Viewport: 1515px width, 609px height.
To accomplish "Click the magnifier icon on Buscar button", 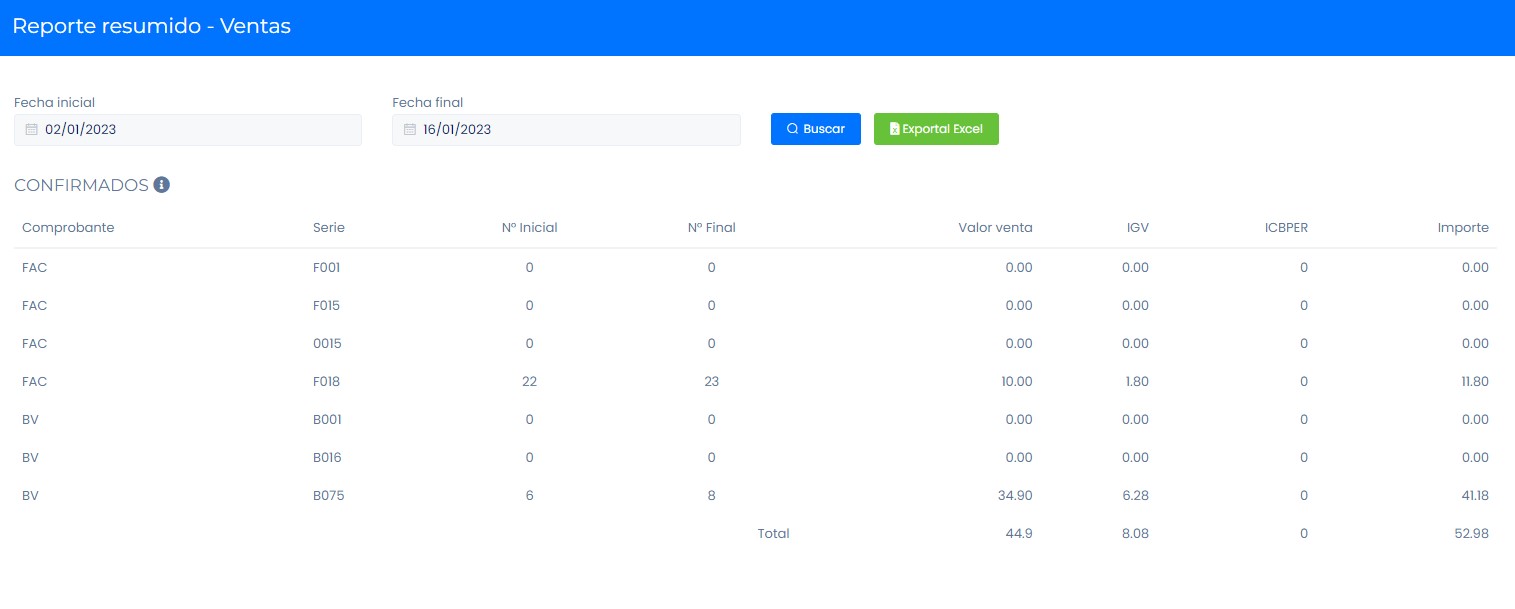I will point(792,129).
